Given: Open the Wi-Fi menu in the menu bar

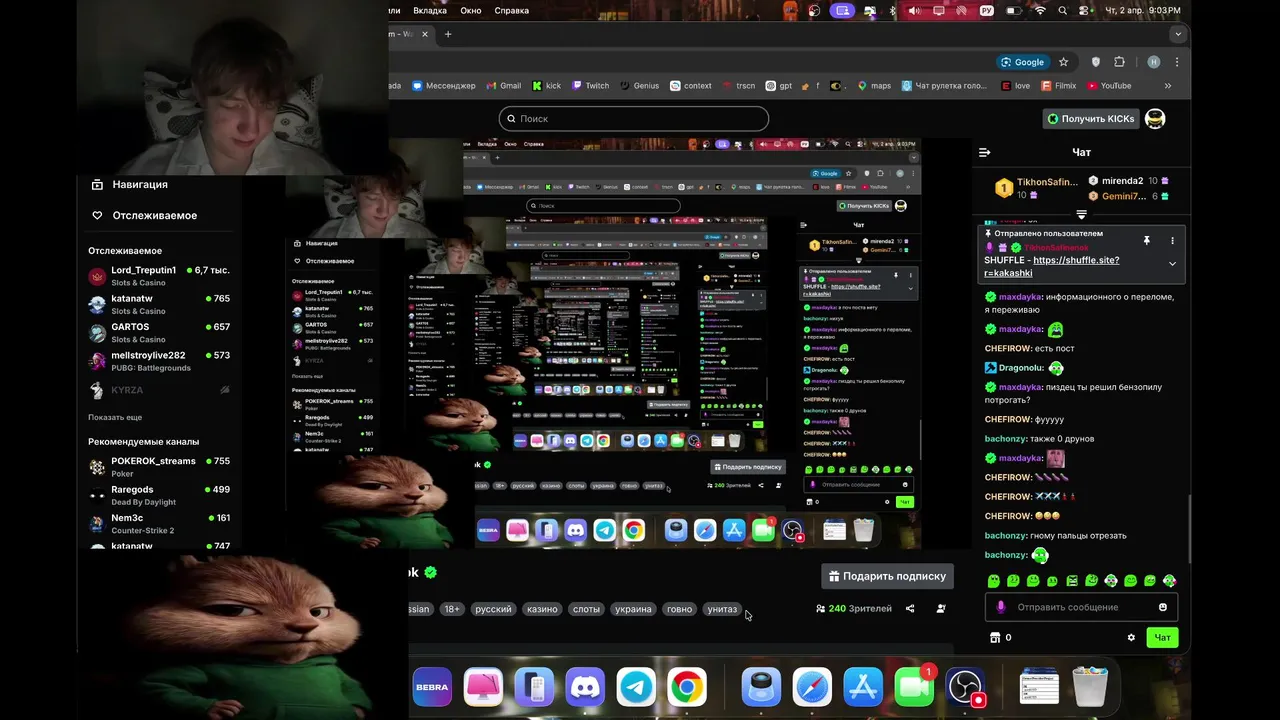Looking at the screenshot, I should point(1040,10).
